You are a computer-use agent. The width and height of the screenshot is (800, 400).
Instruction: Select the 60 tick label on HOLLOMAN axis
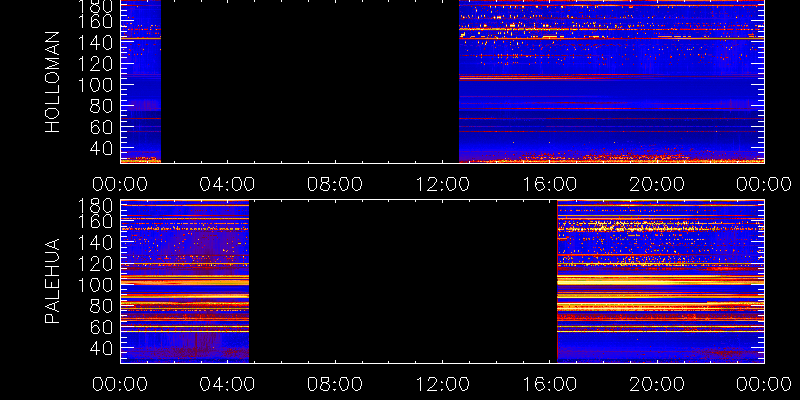pyautogui.click(x=104, y=127)
